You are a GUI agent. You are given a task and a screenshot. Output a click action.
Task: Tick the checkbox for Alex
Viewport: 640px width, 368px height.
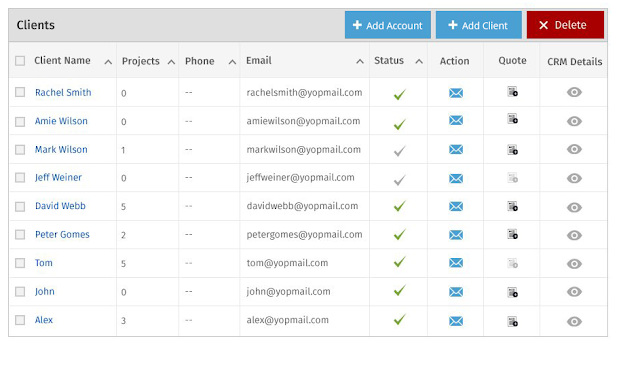(x=20, y=320)
